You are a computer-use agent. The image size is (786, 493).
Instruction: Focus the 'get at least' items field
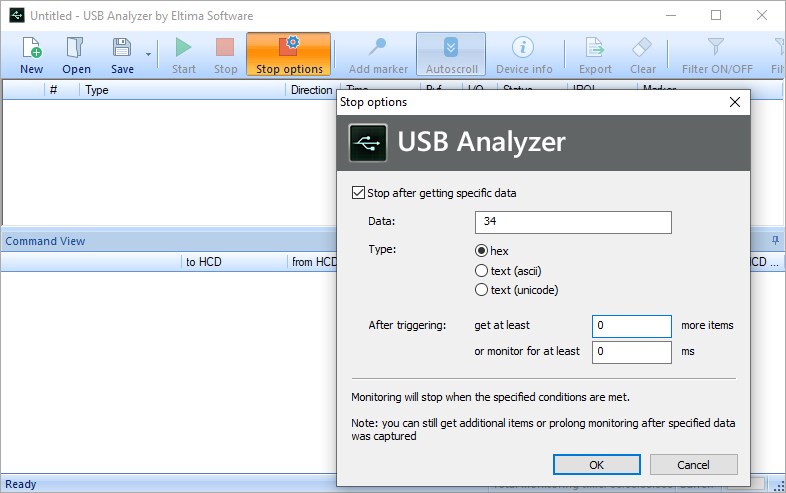632,326
